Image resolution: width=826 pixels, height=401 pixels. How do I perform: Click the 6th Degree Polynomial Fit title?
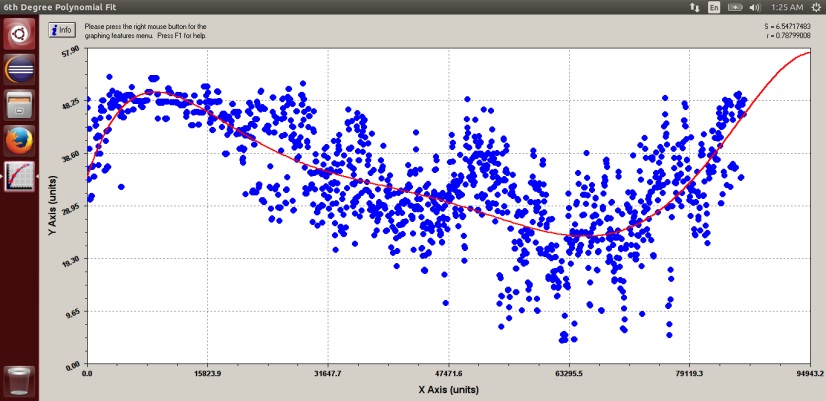[x=56, y=7]
